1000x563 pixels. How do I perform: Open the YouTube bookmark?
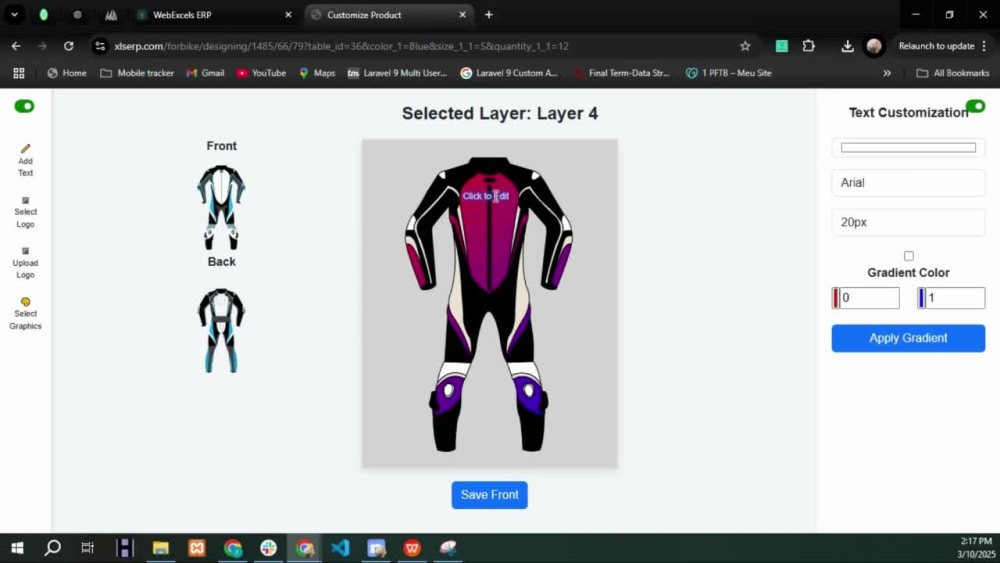coord(261,73)
